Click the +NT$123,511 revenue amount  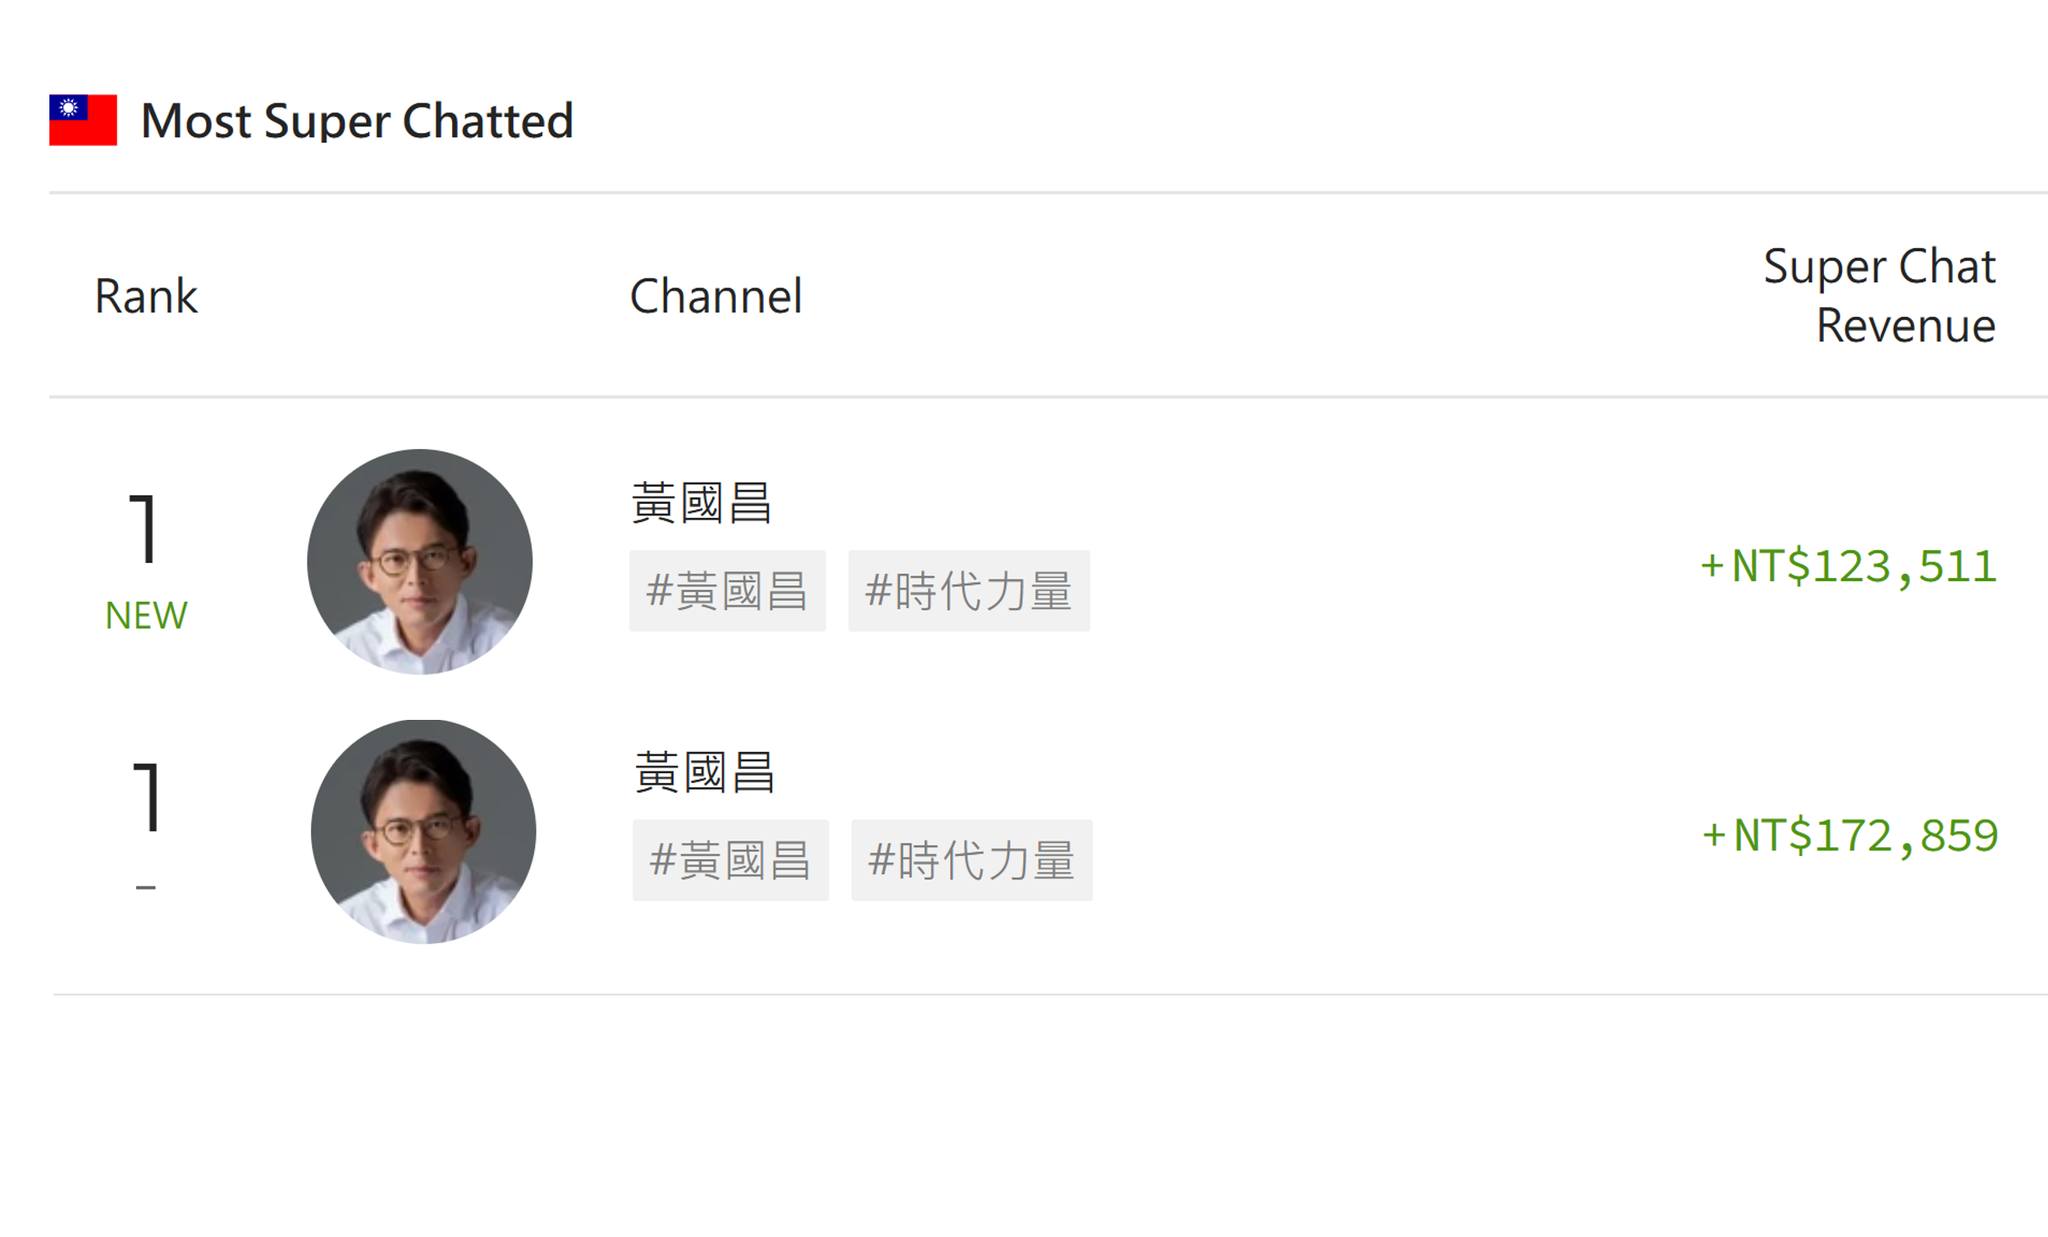point(1848,566)
